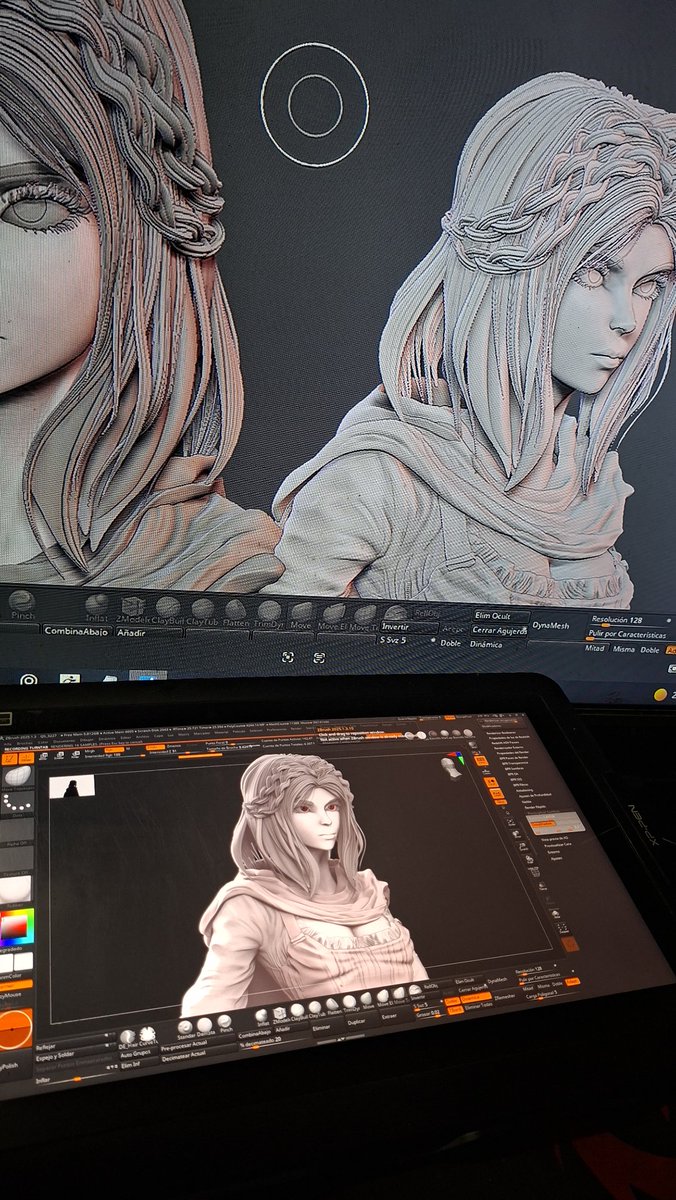This screenshot has width=676, height=1200.
Task: Choose the Flatten brush on the monitor
Action: 236,613
